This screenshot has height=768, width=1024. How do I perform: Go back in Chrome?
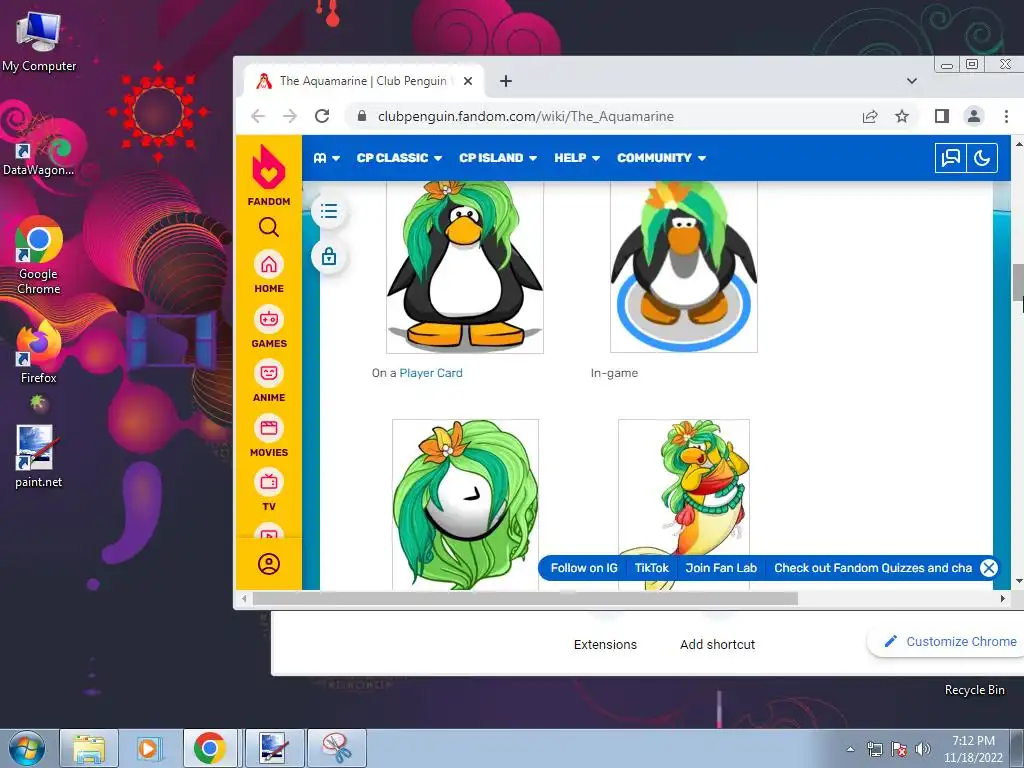click(258, 116)
